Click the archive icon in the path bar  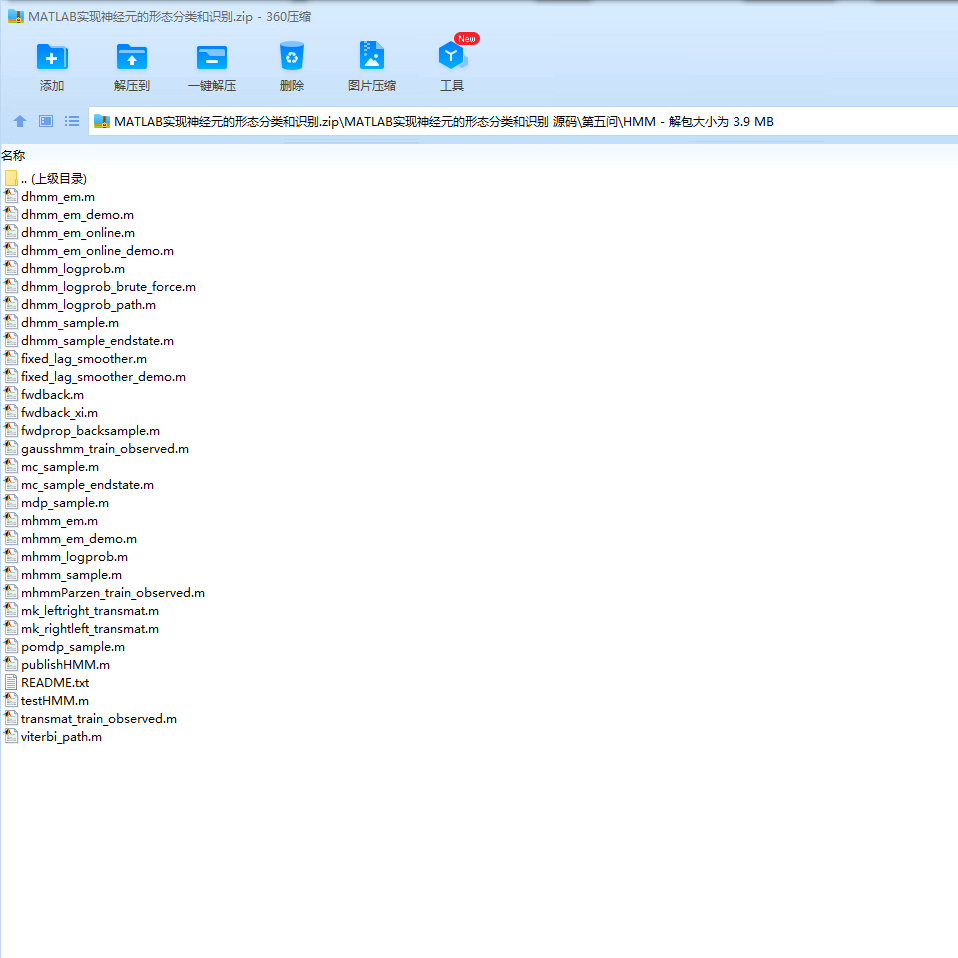101,122
